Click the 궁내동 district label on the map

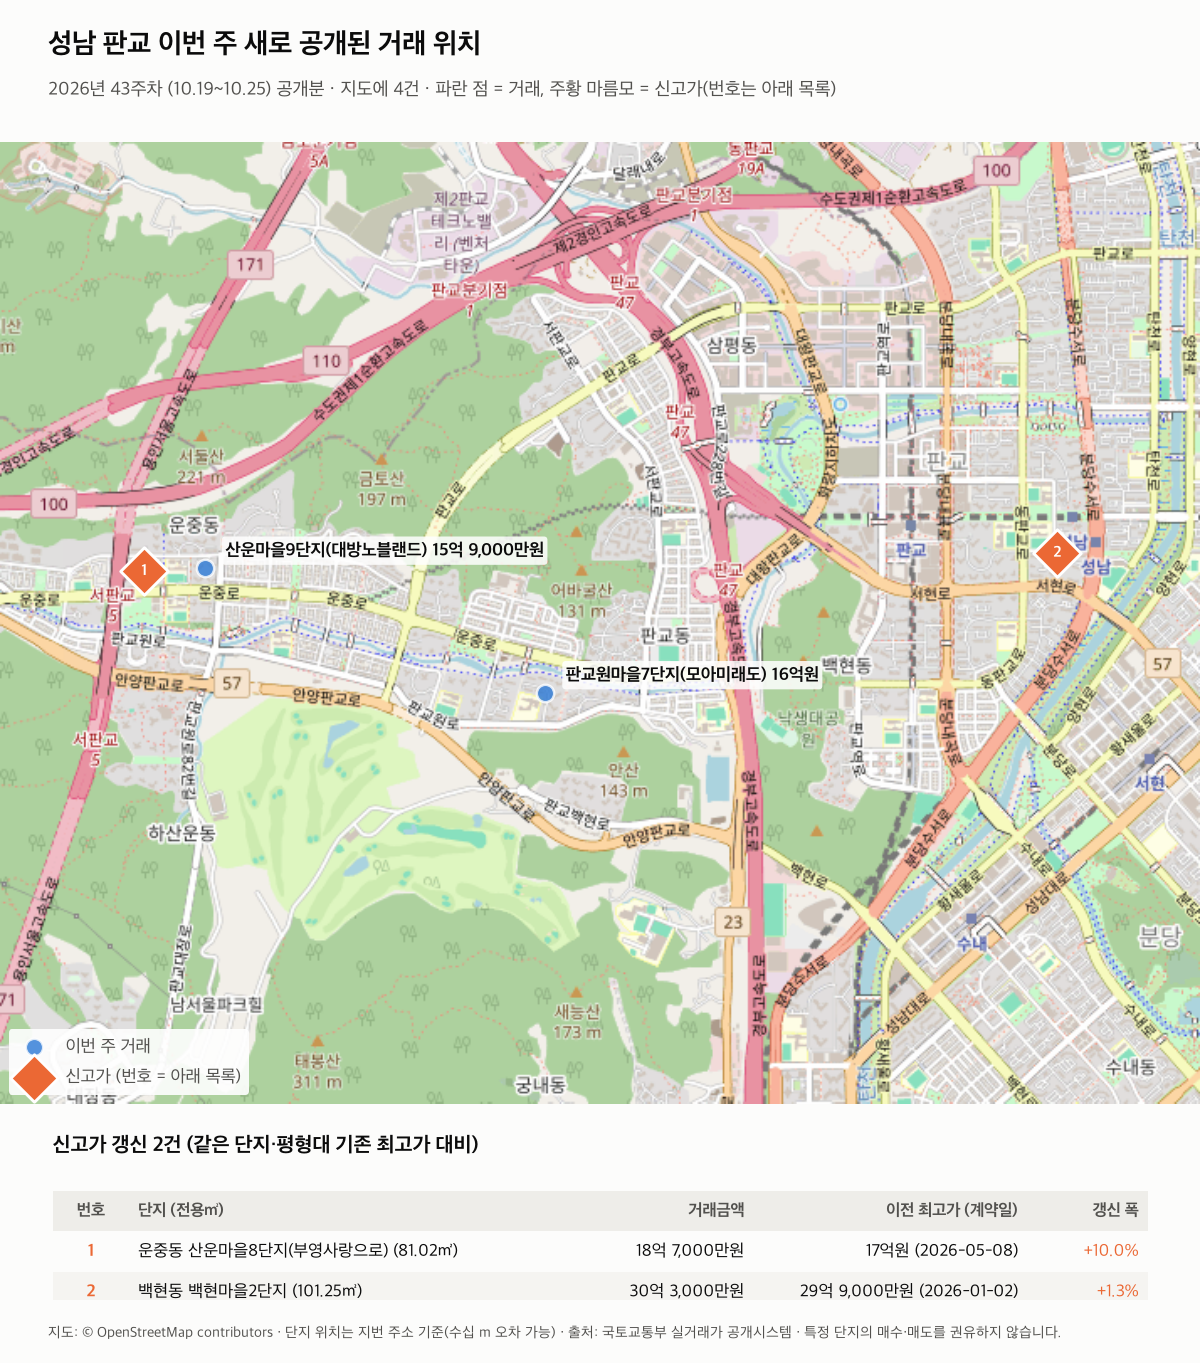click(x=540, y=1085)
